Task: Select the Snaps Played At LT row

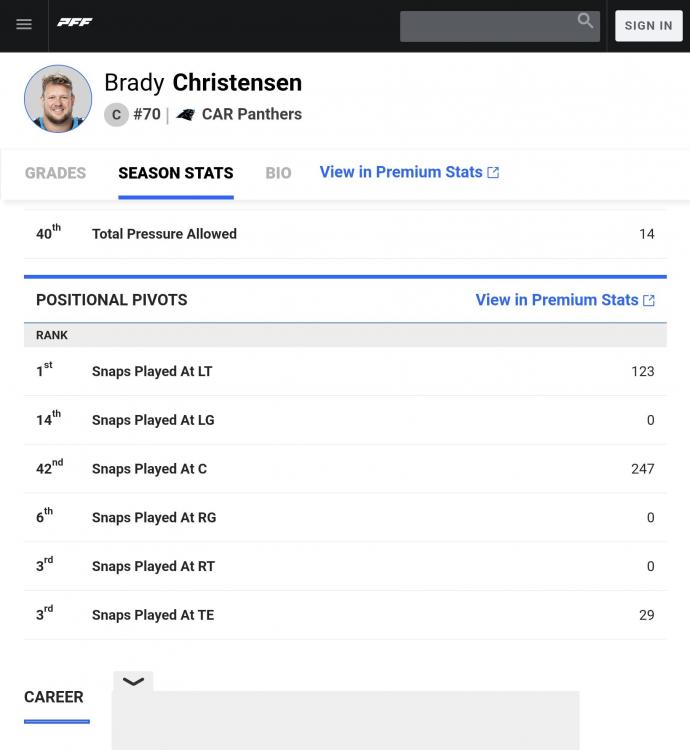Action: click(345, 371)
